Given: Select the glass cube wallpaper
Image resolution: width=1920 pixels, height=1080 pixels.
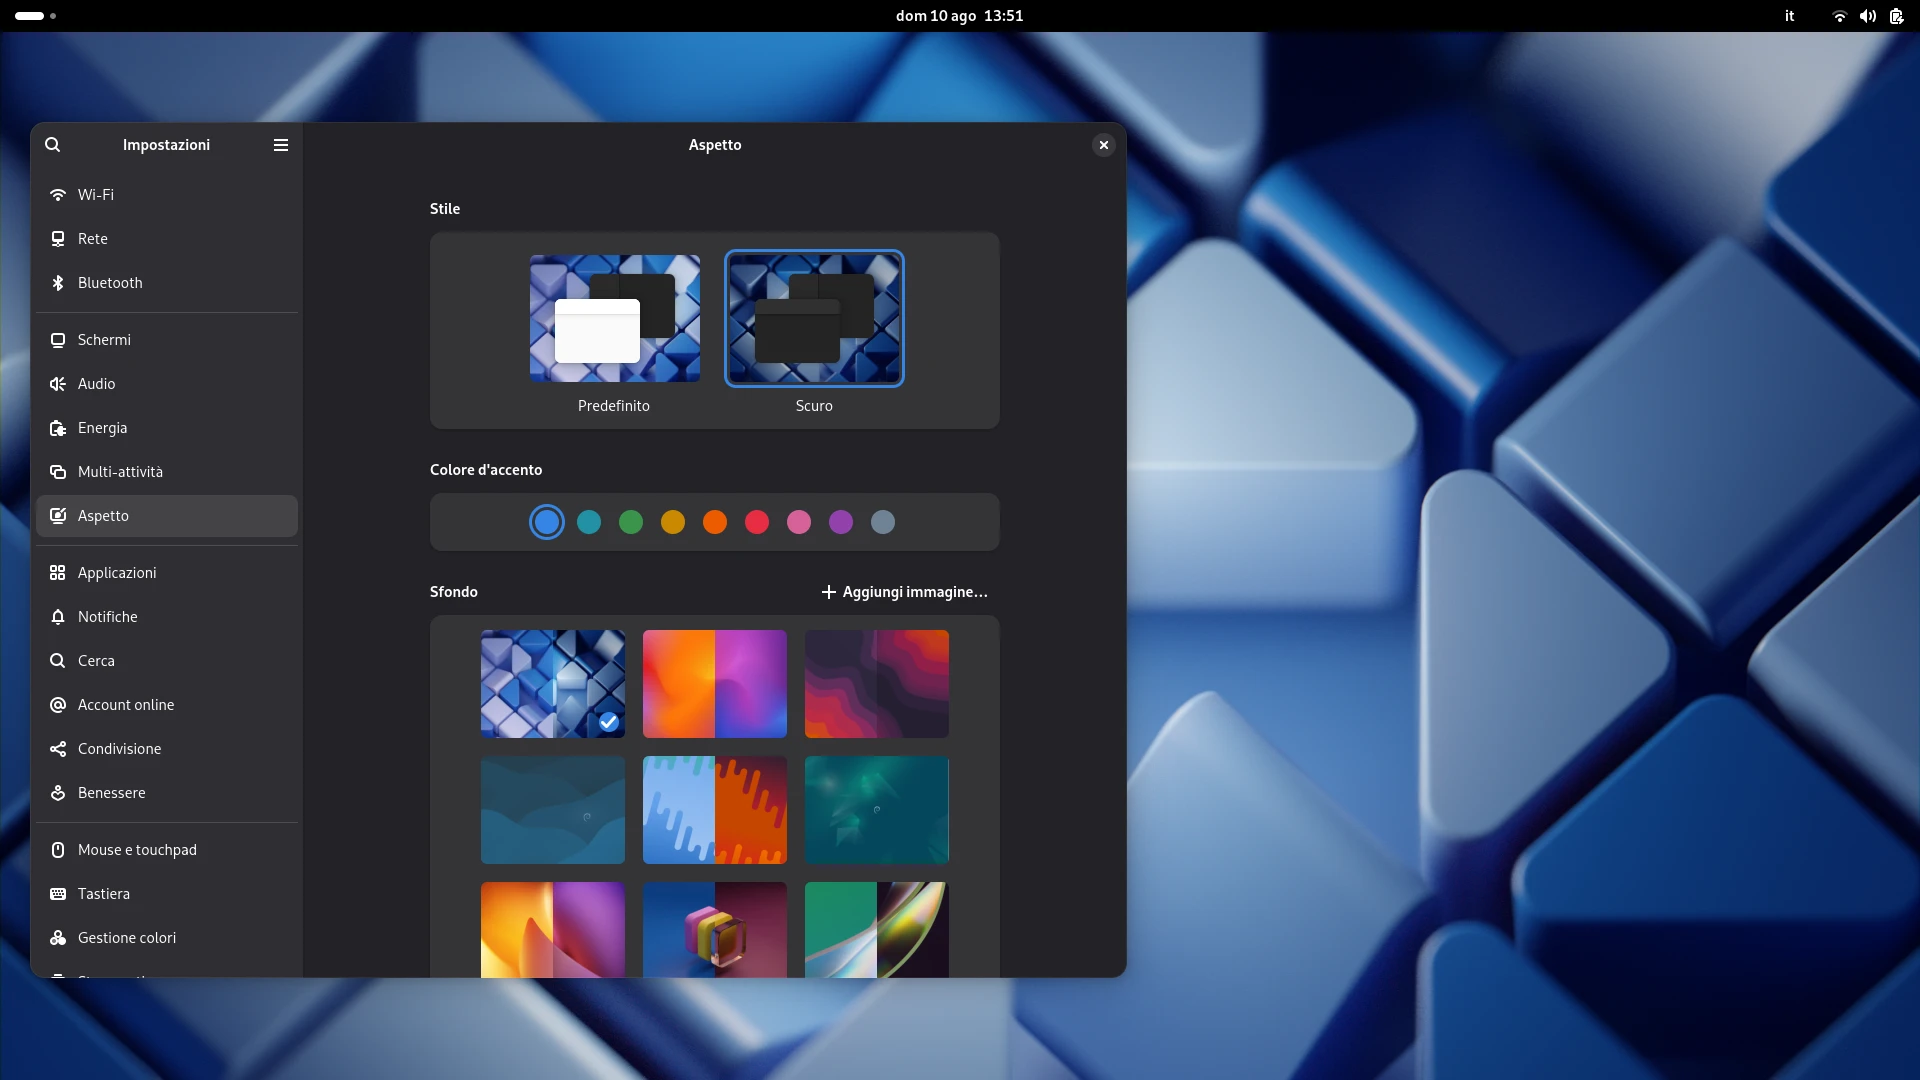Looking at the screenshot, I should [x=715, y=930].
